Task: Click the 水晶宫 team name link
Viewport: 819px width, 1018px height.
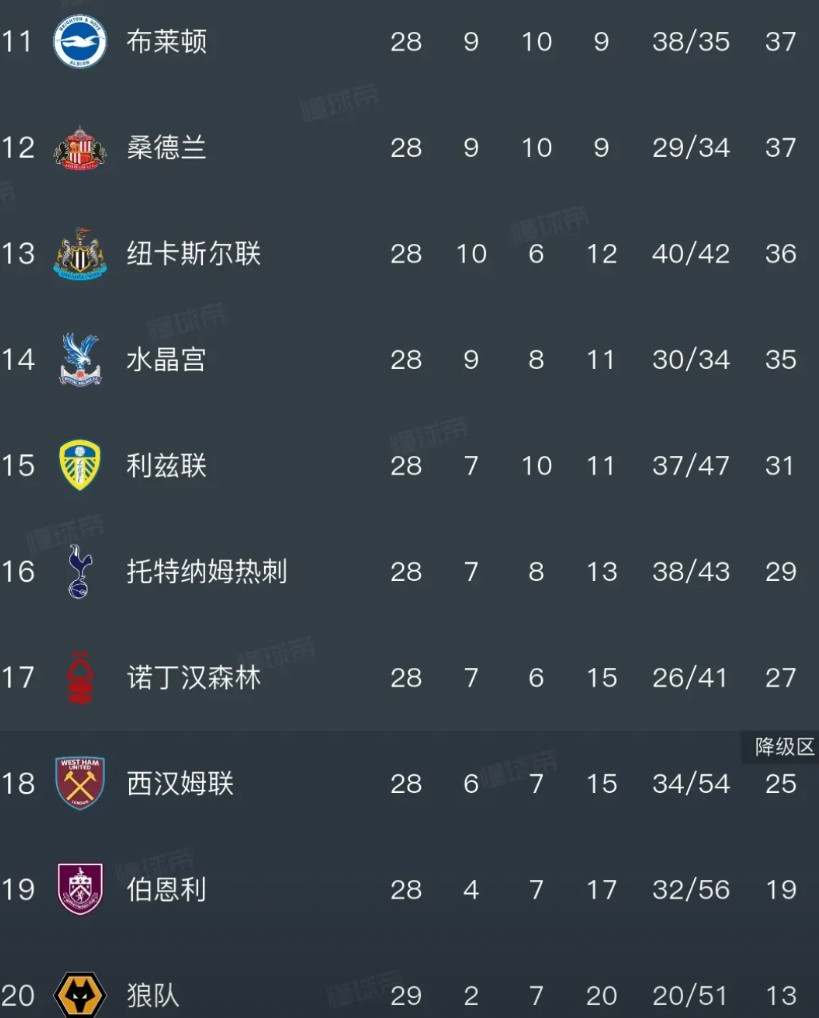Action: [x=167, y=360]
